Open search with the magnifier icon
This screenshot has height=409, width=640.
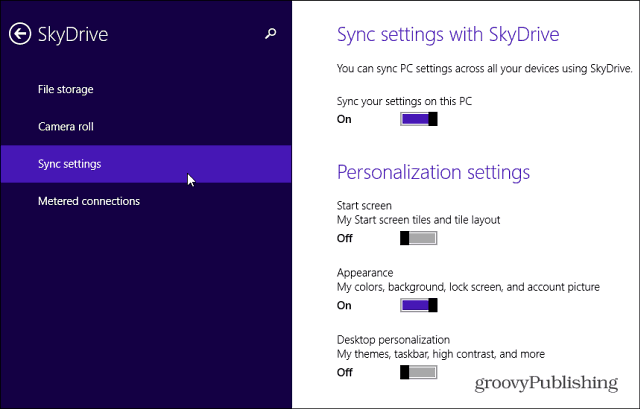[x=271, y=33]
